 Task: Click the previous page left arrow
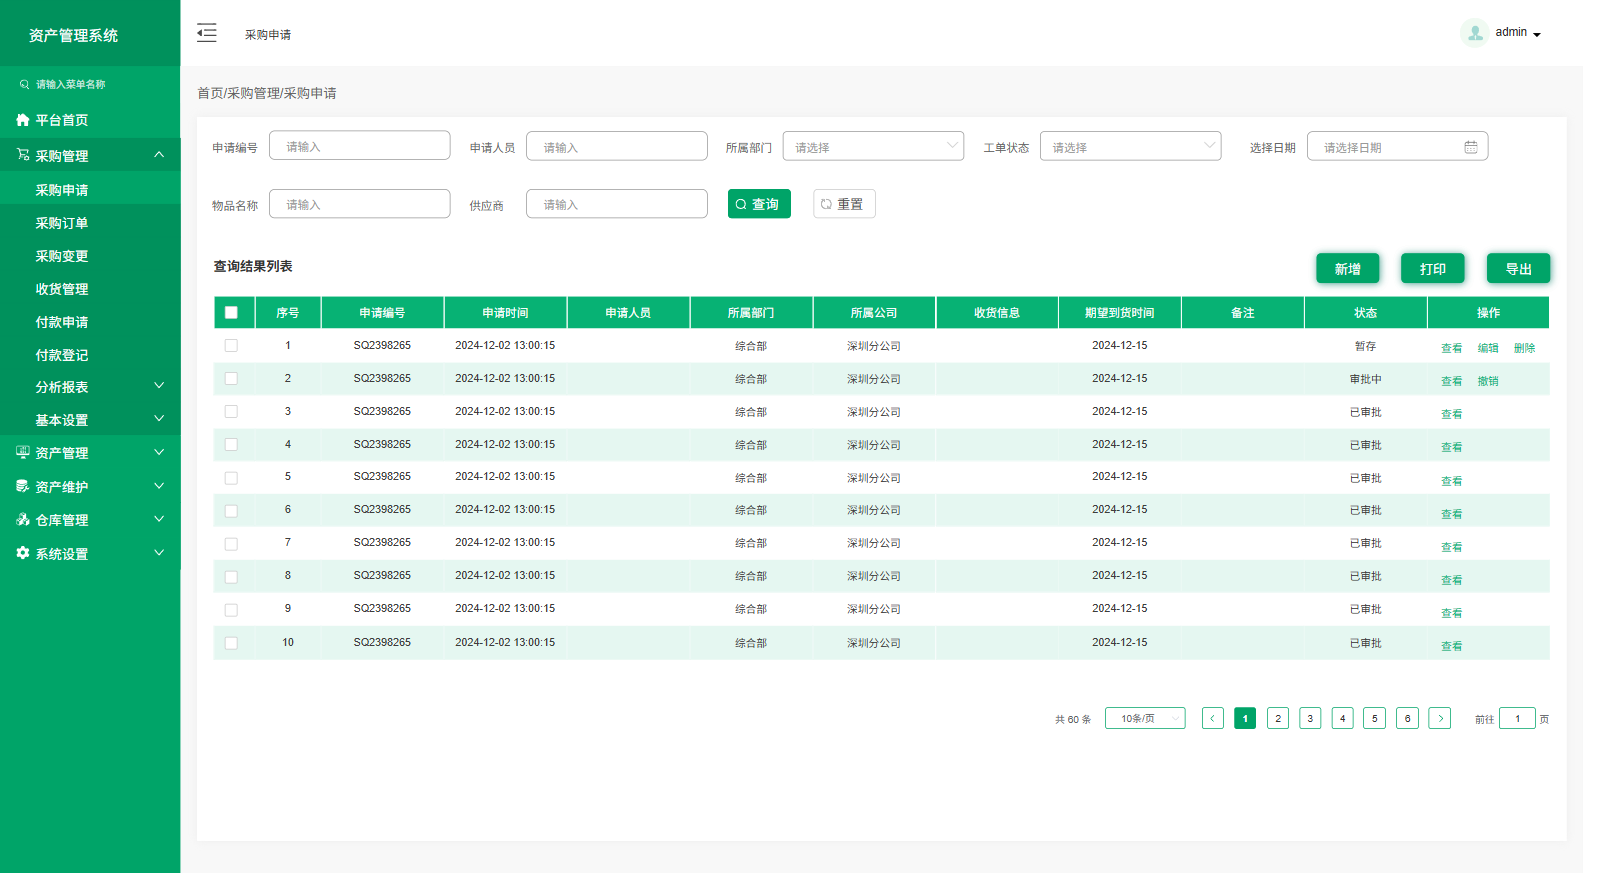[x=1212, y=718]
